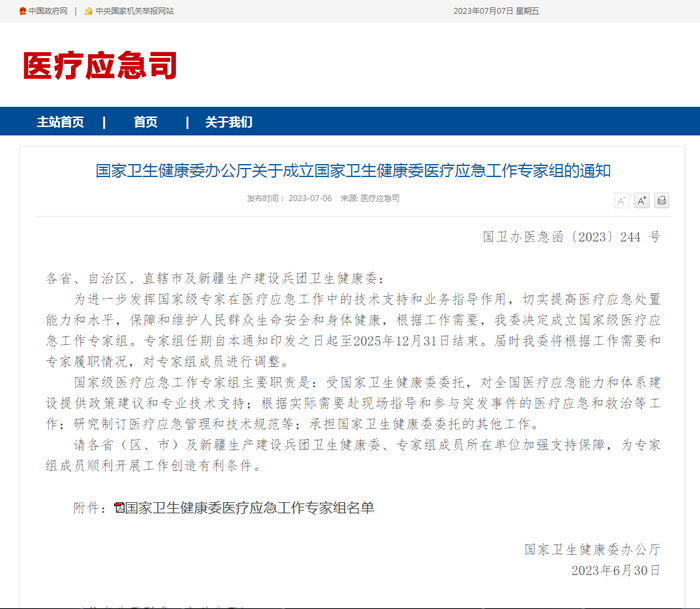Decrease font size with the A- icon

pyautogui.click(x=621, y=201)
